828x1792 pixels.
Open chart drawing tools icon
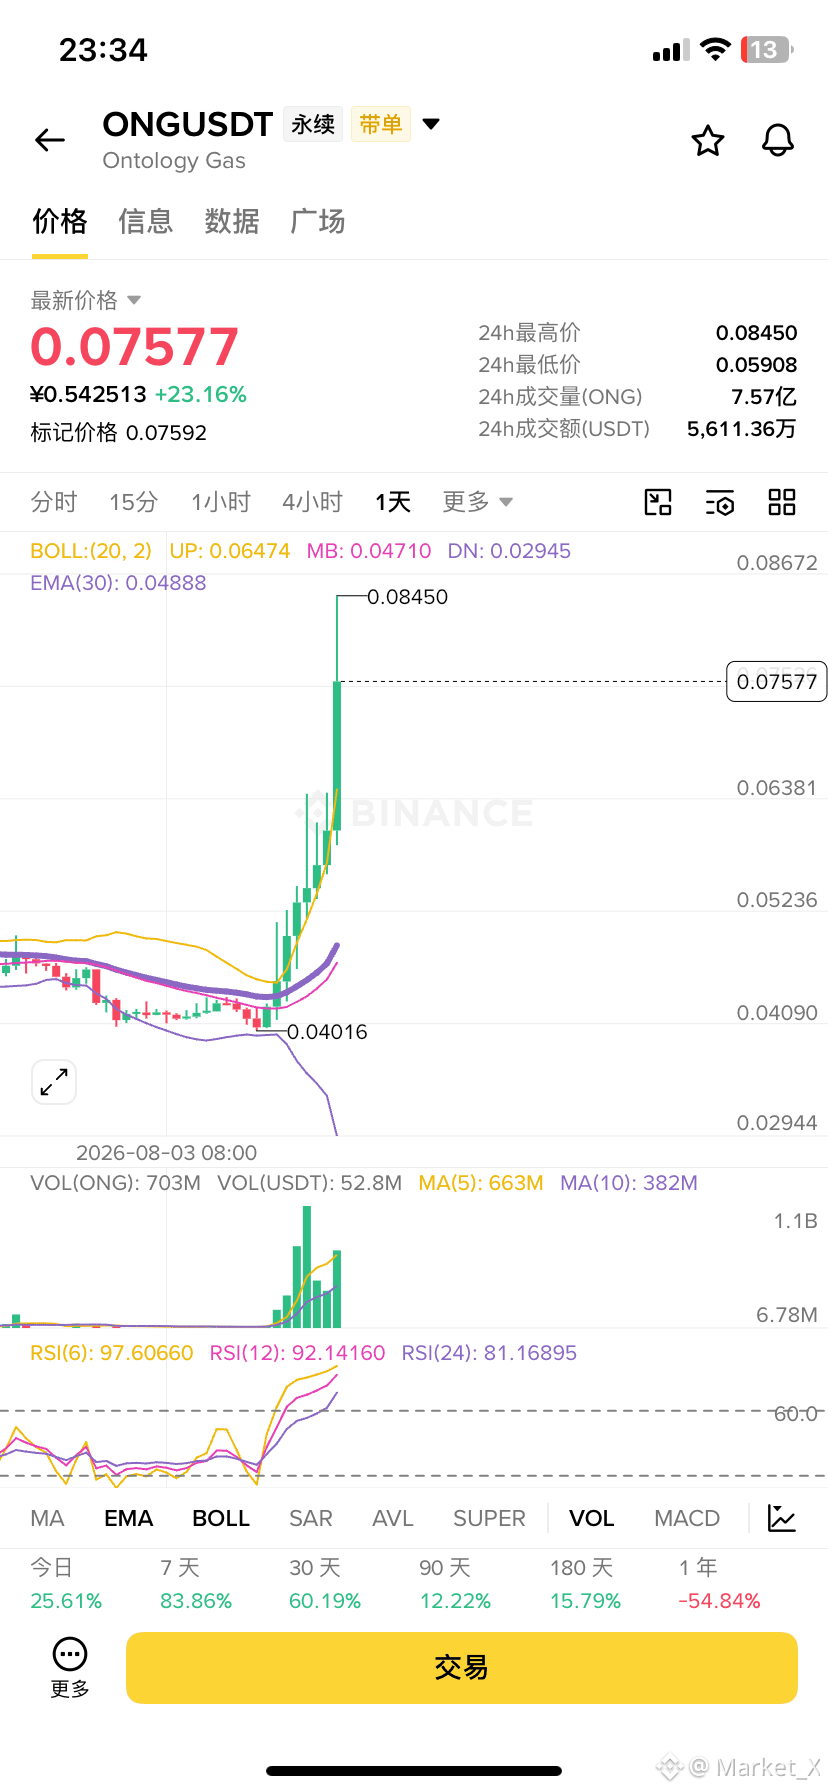pyautogui.click(x=658, y=502)
